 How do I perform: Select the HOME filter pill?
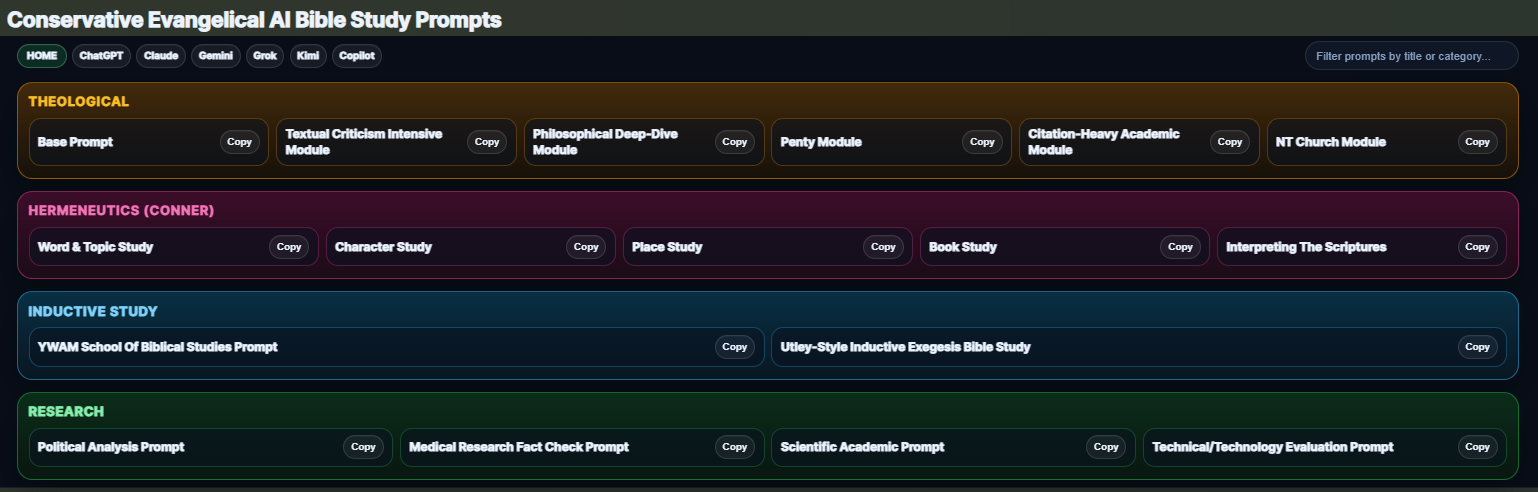tap(42, 56)
